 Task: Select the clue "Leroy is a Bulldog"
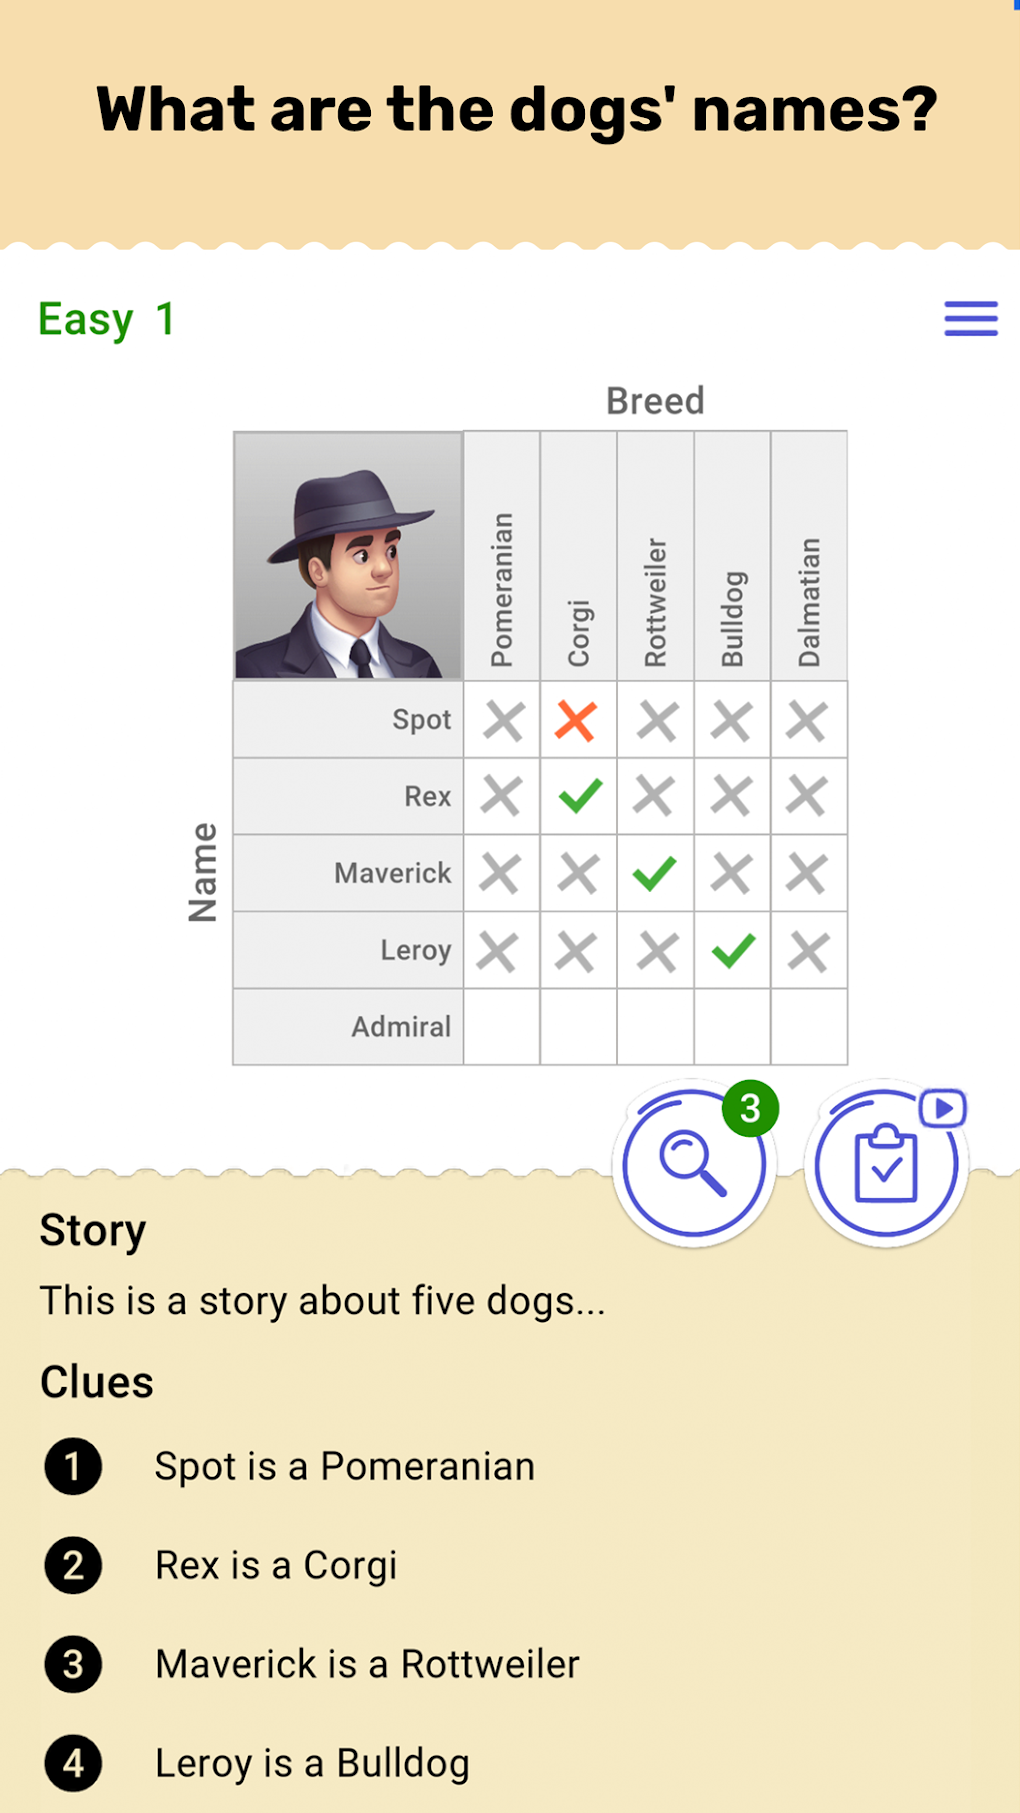[311, 1763]
